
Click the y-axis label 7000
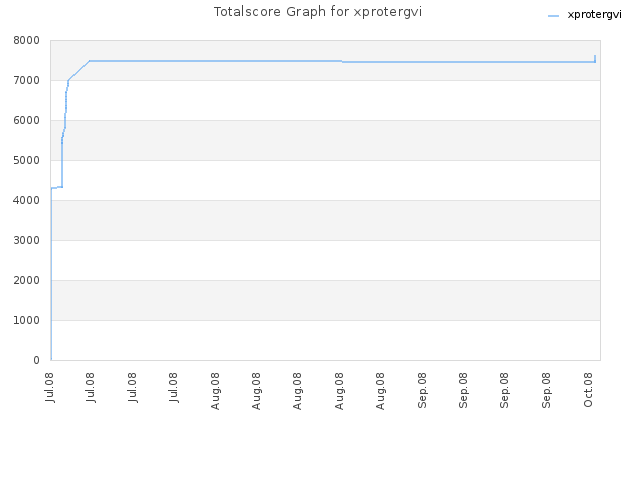pos(27,80)
